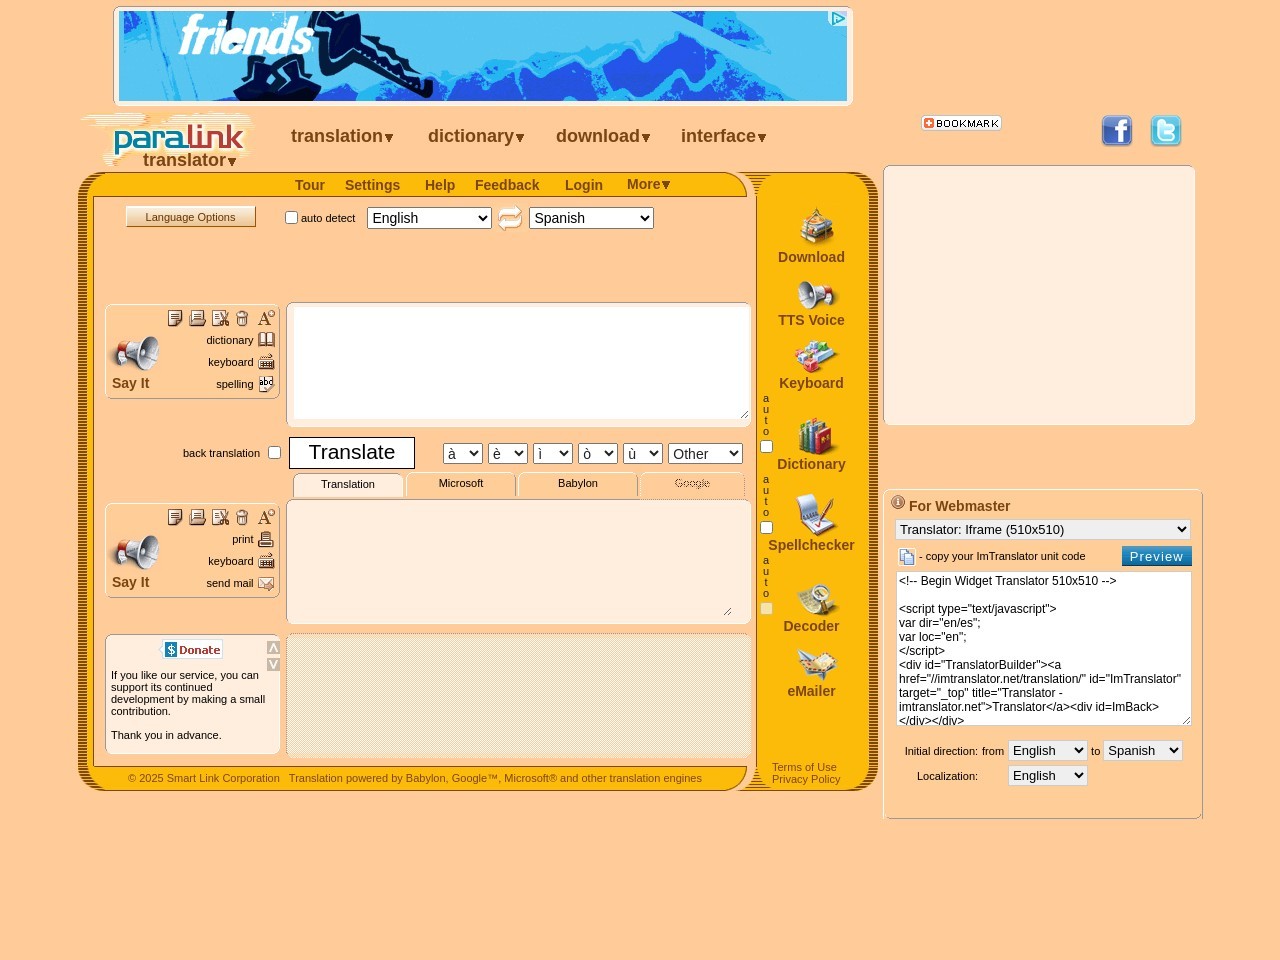Toggle the back translation checkbox
The image size is (1280, 960).
pos(274,453)
